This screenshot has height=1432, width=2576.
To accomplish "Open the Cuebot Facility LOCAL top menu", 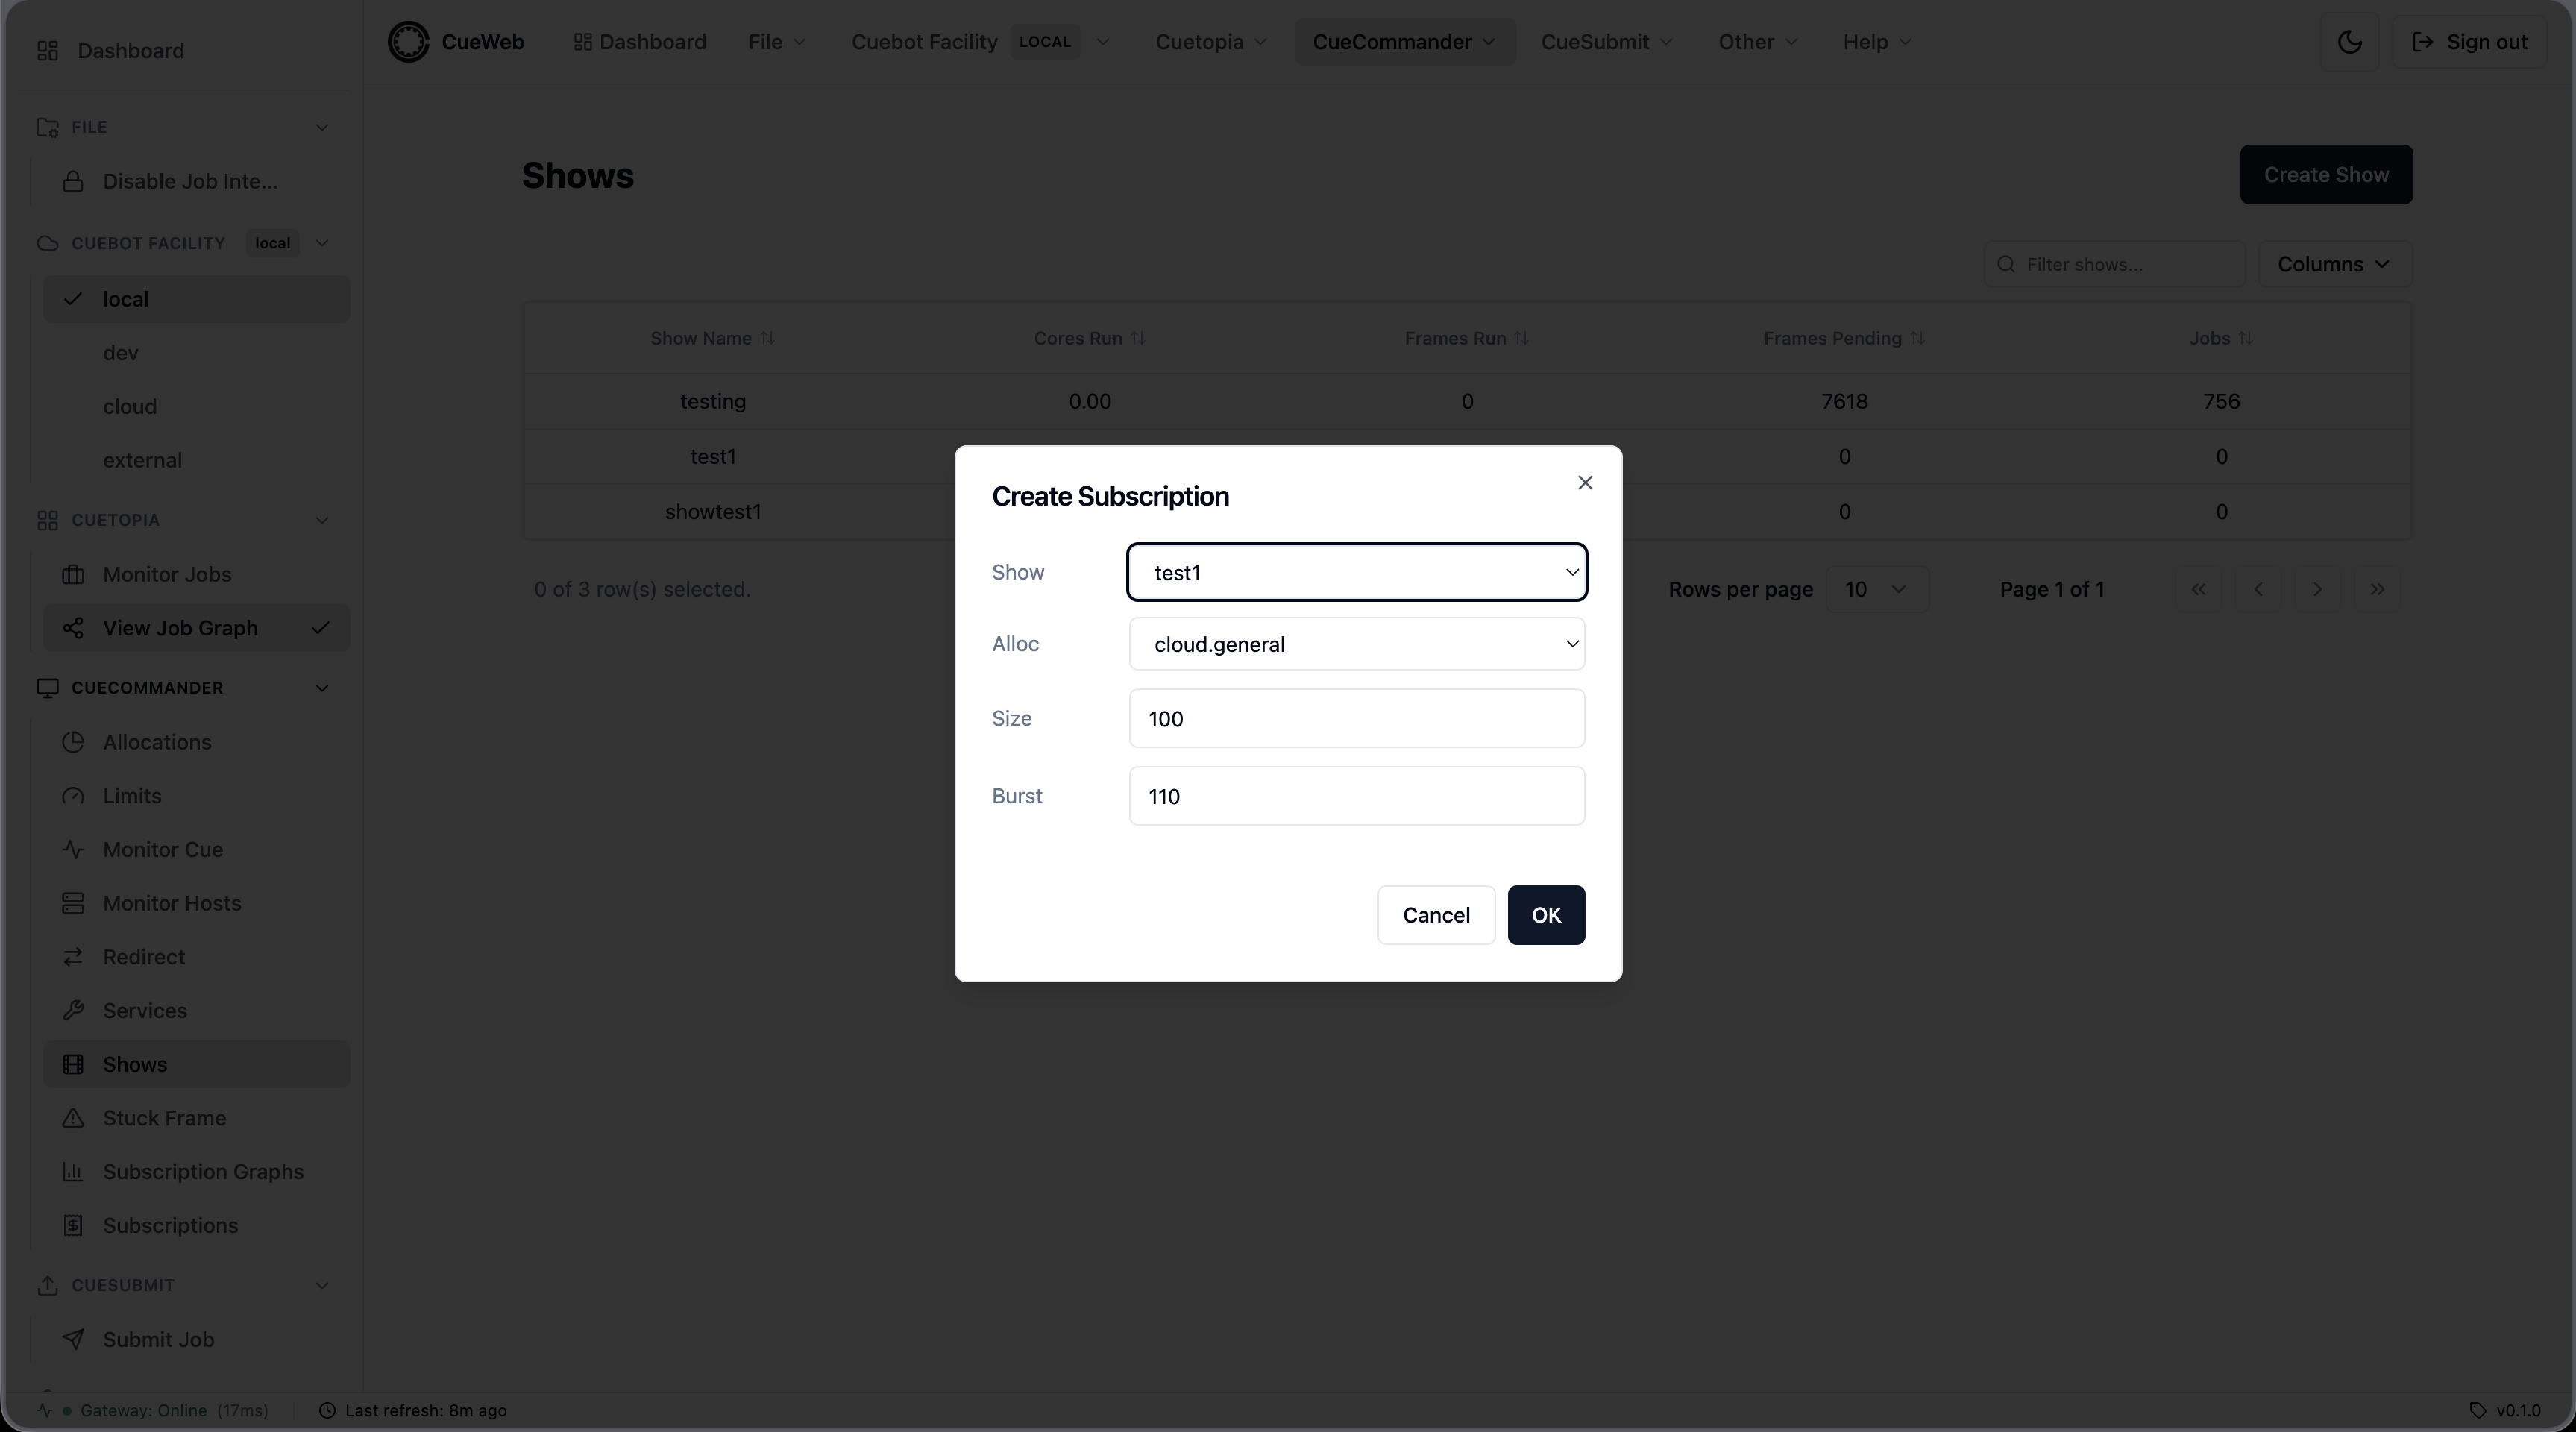I will pyautogui.click(x=980, y=42).
